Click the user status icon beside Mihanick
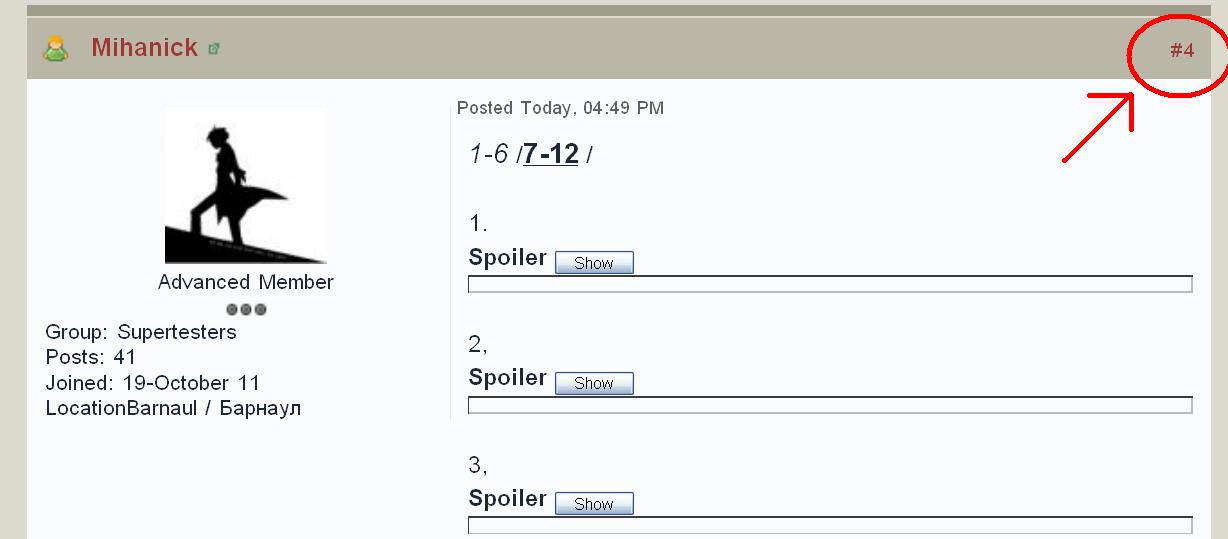The width and height of the screenshot is (1228, 539). point(55,48)
